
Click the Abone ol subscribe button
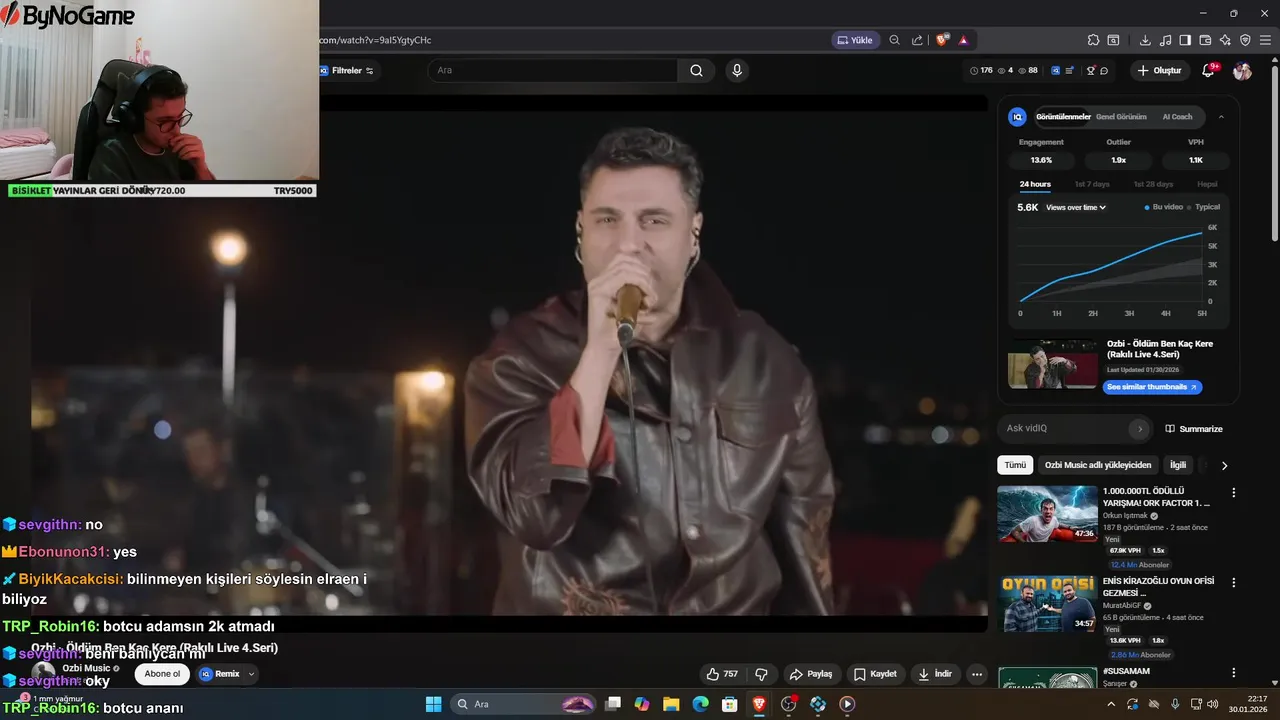click(162, 674)
